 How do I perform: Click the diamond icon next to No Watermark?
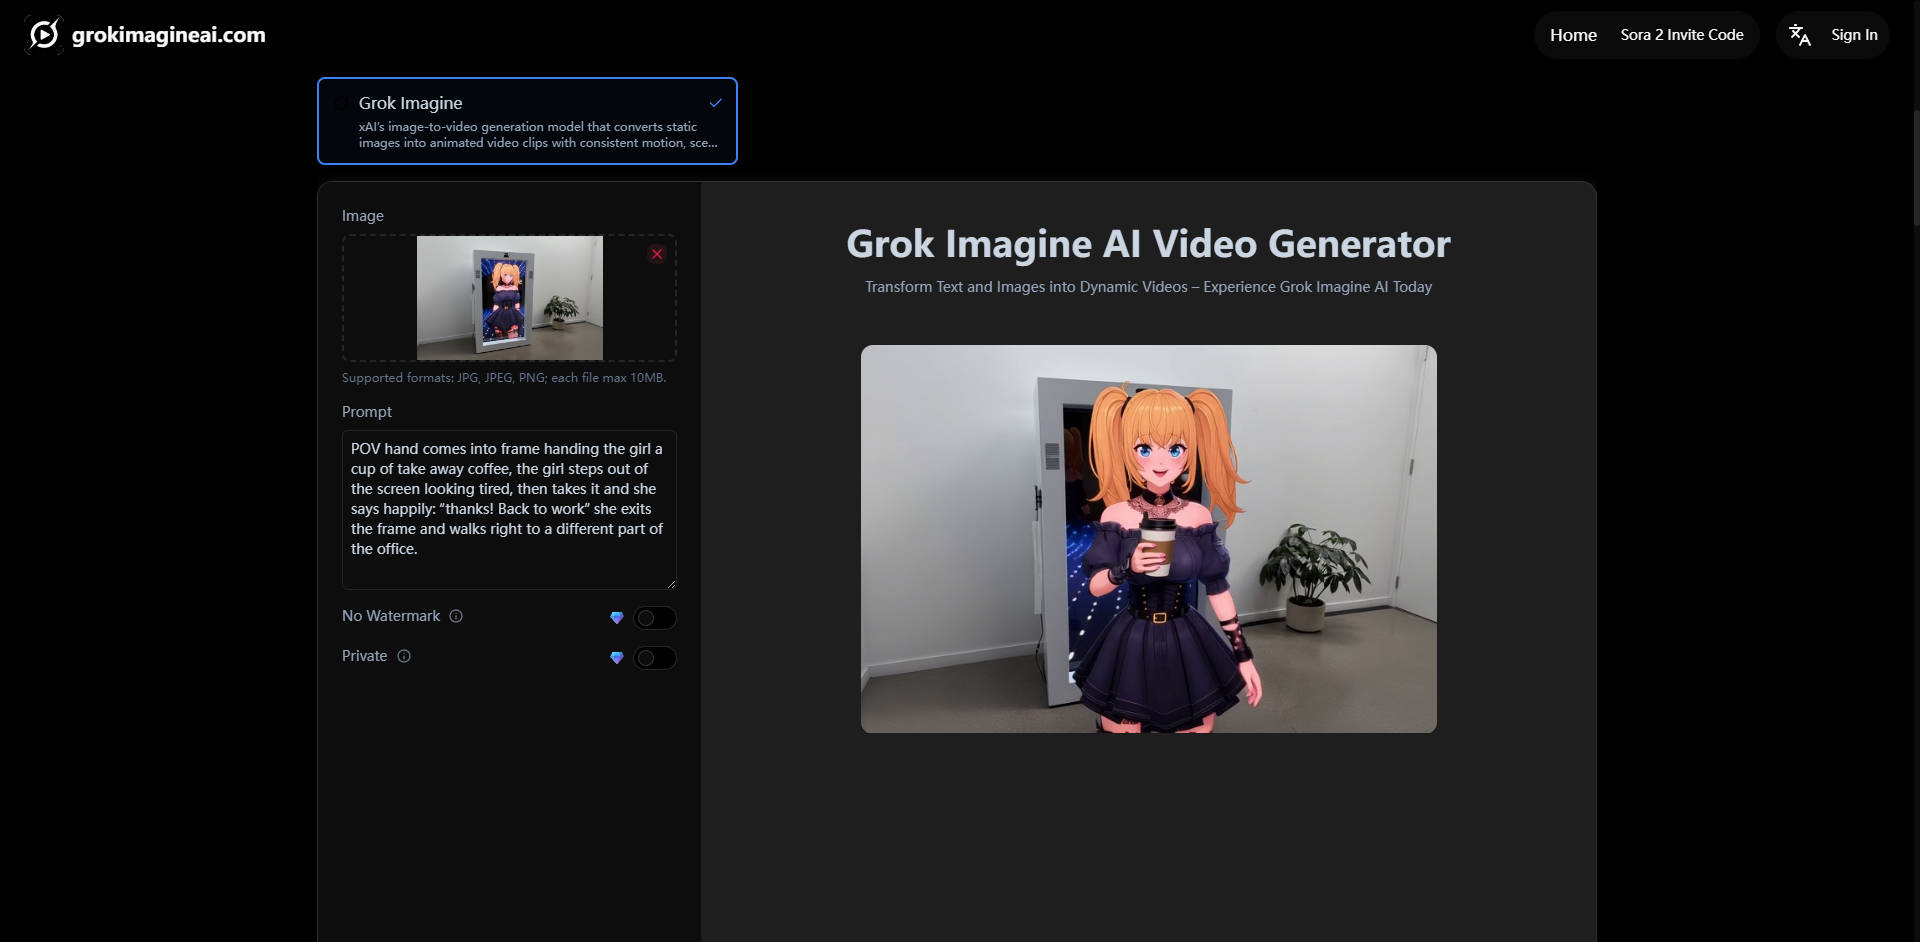point(617,617)
